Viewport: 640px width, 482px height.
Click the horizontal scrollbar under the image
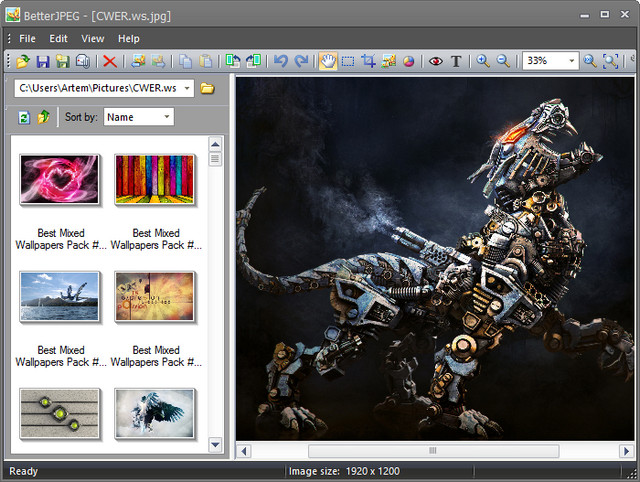tap(431, 451)
